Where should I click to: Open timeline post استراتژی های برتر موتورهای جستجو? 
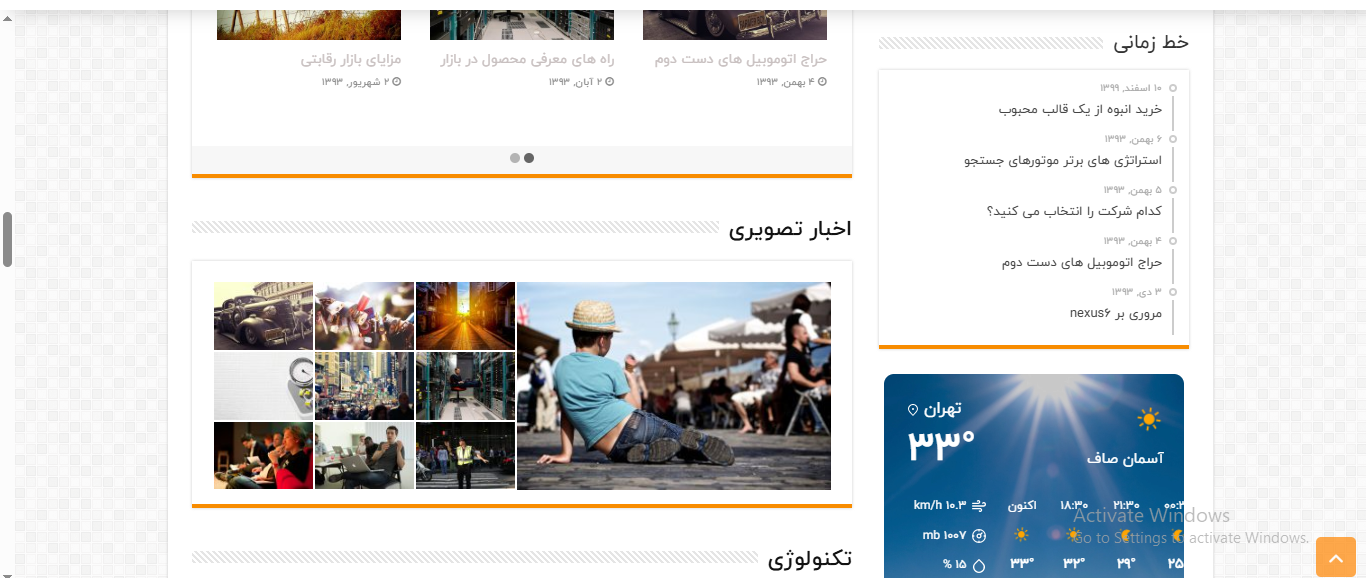(x=1063, y=160)
